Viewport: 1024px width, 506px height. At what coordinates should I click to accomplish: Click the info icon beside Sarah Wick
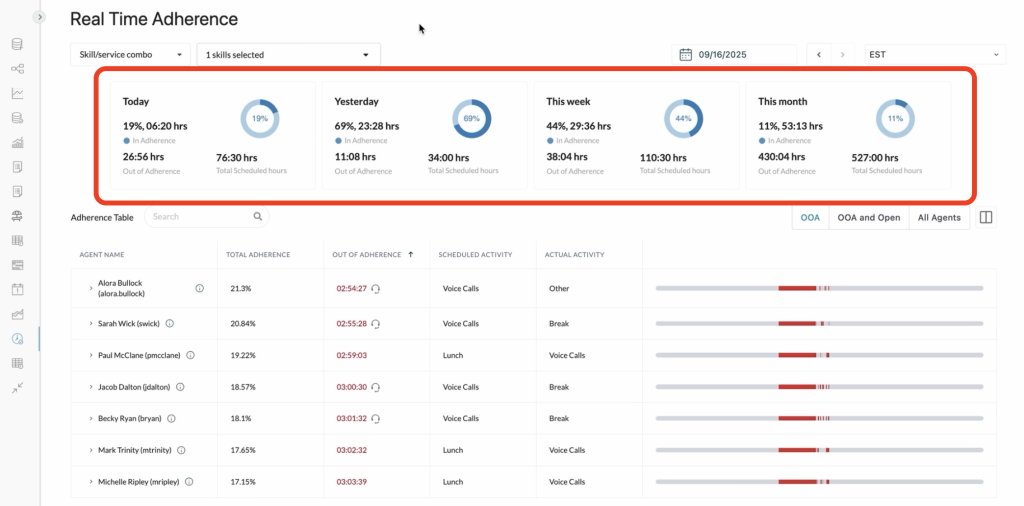(x=170, y=324)
